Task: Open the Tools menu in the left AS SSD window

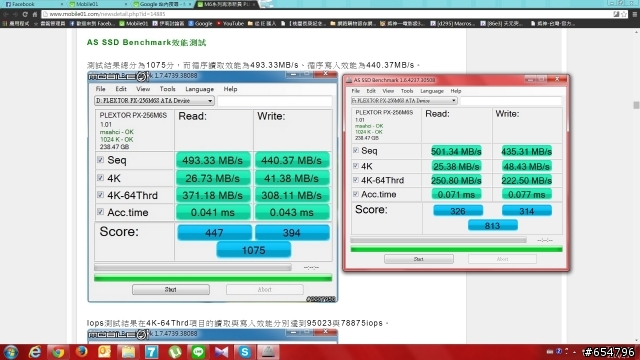Action: [167, 89]
